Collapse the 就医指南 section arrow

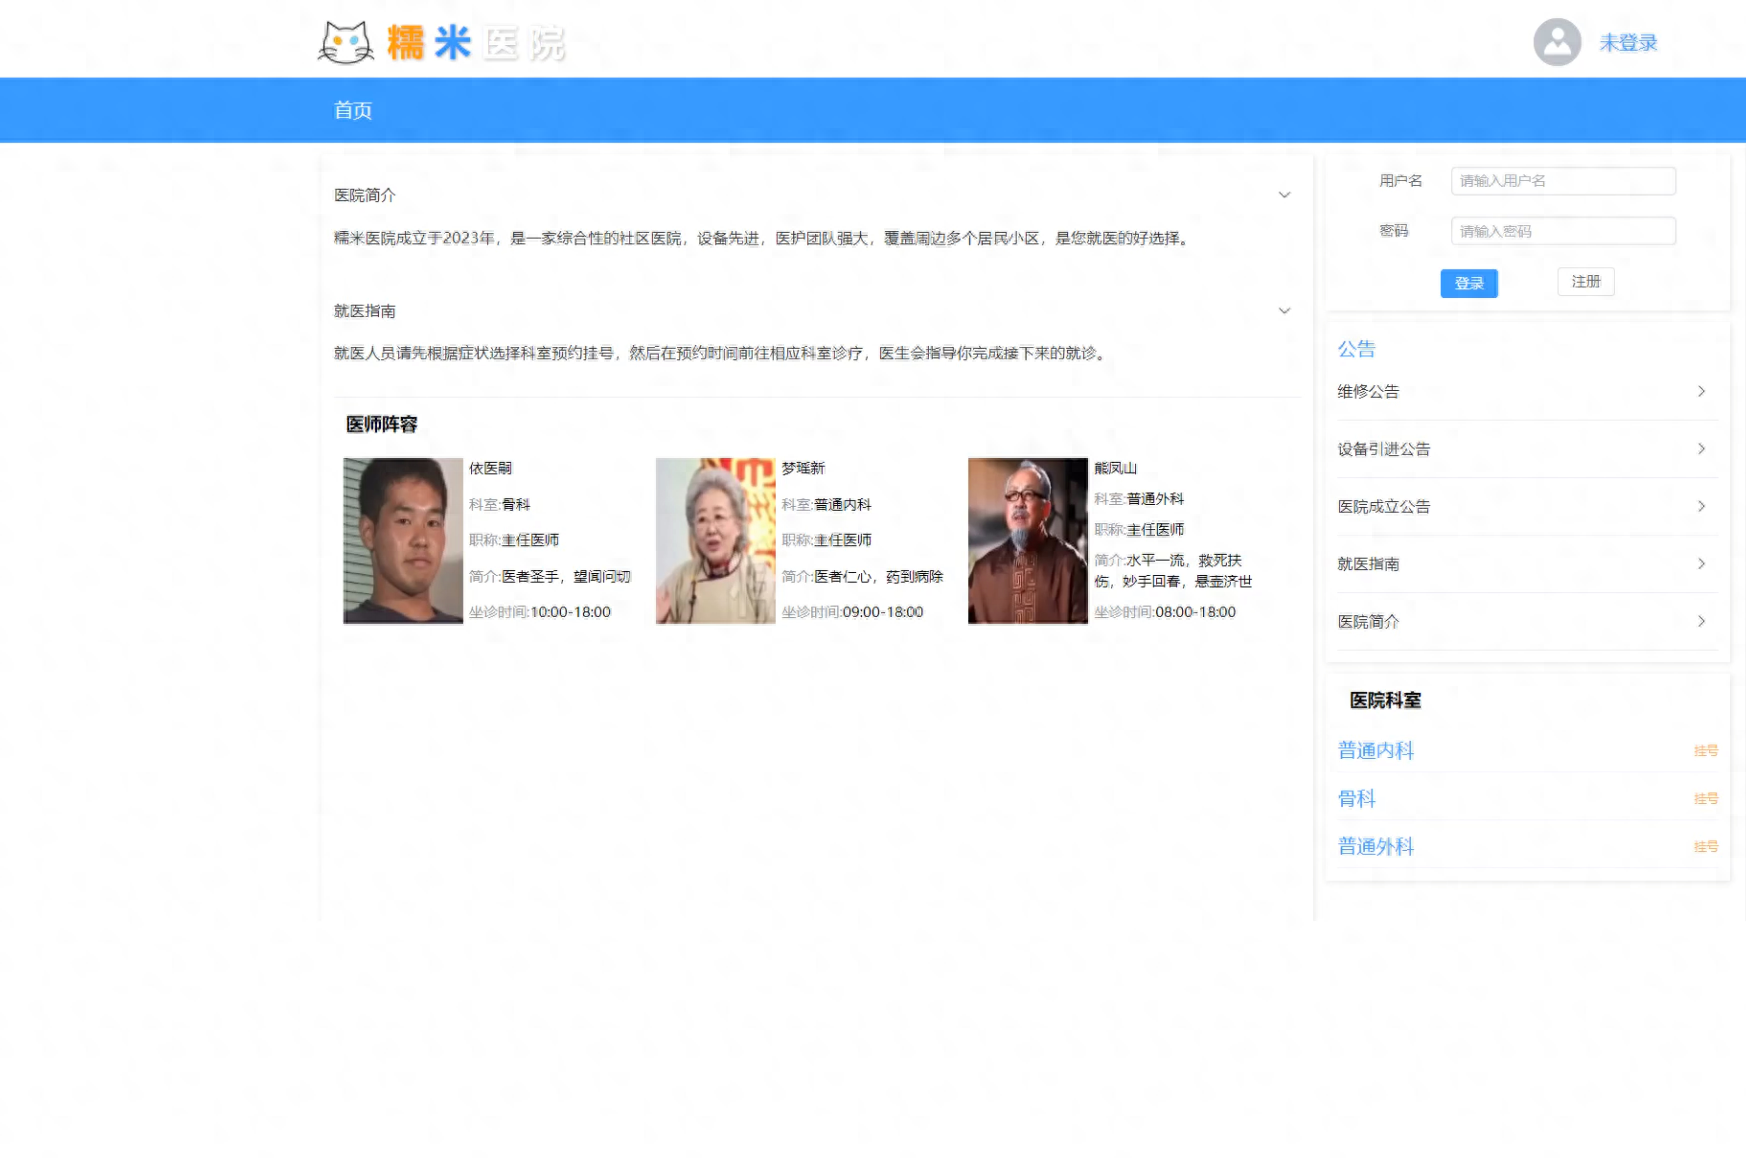(x=1284, y=311)
